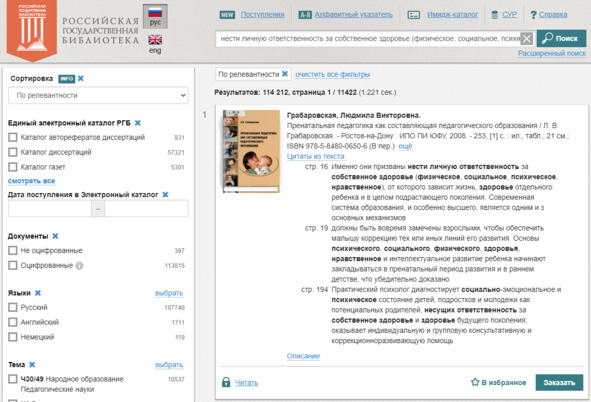Image resolution: width=591 pixels, height=402 pixels.
Task: Check Английский language box
Action: (x=13, y=322)
